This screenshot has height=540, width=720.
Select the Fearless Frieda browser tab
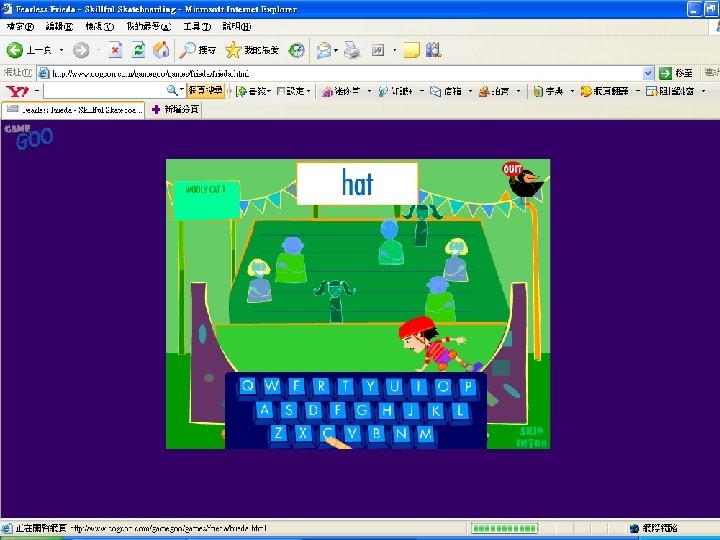[73, 110]
